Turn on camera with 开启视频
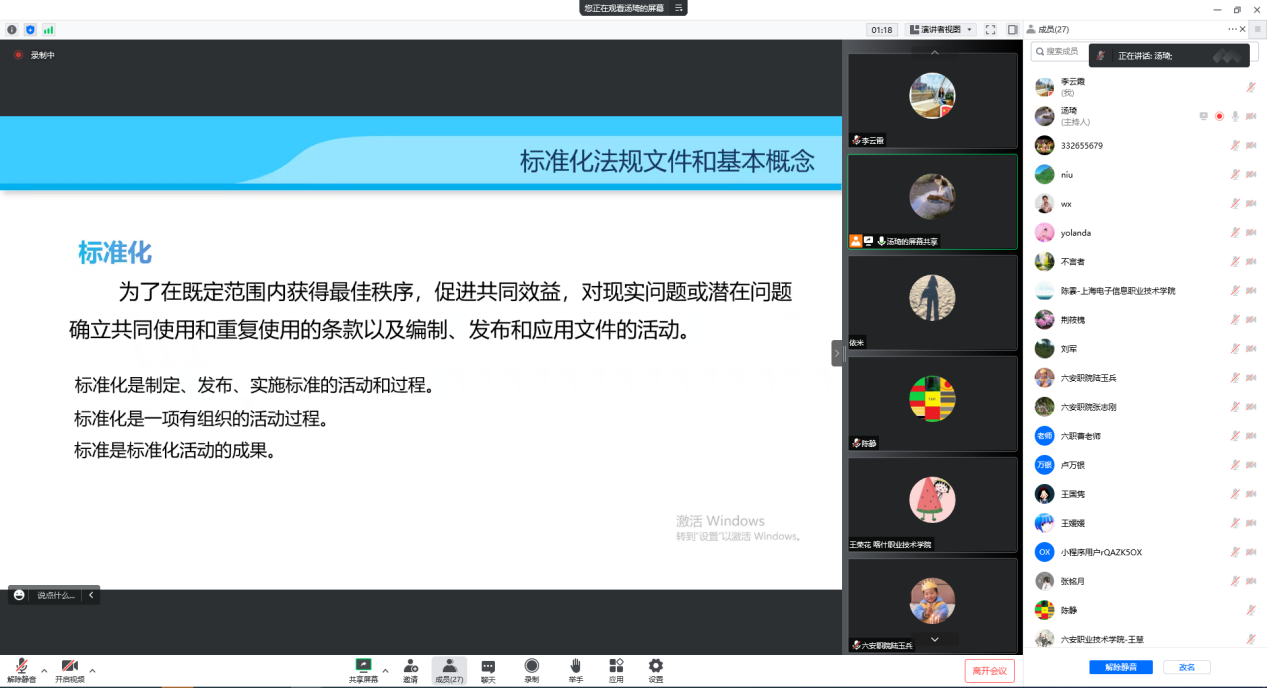 pyautogui.click(x=69, y=669)
